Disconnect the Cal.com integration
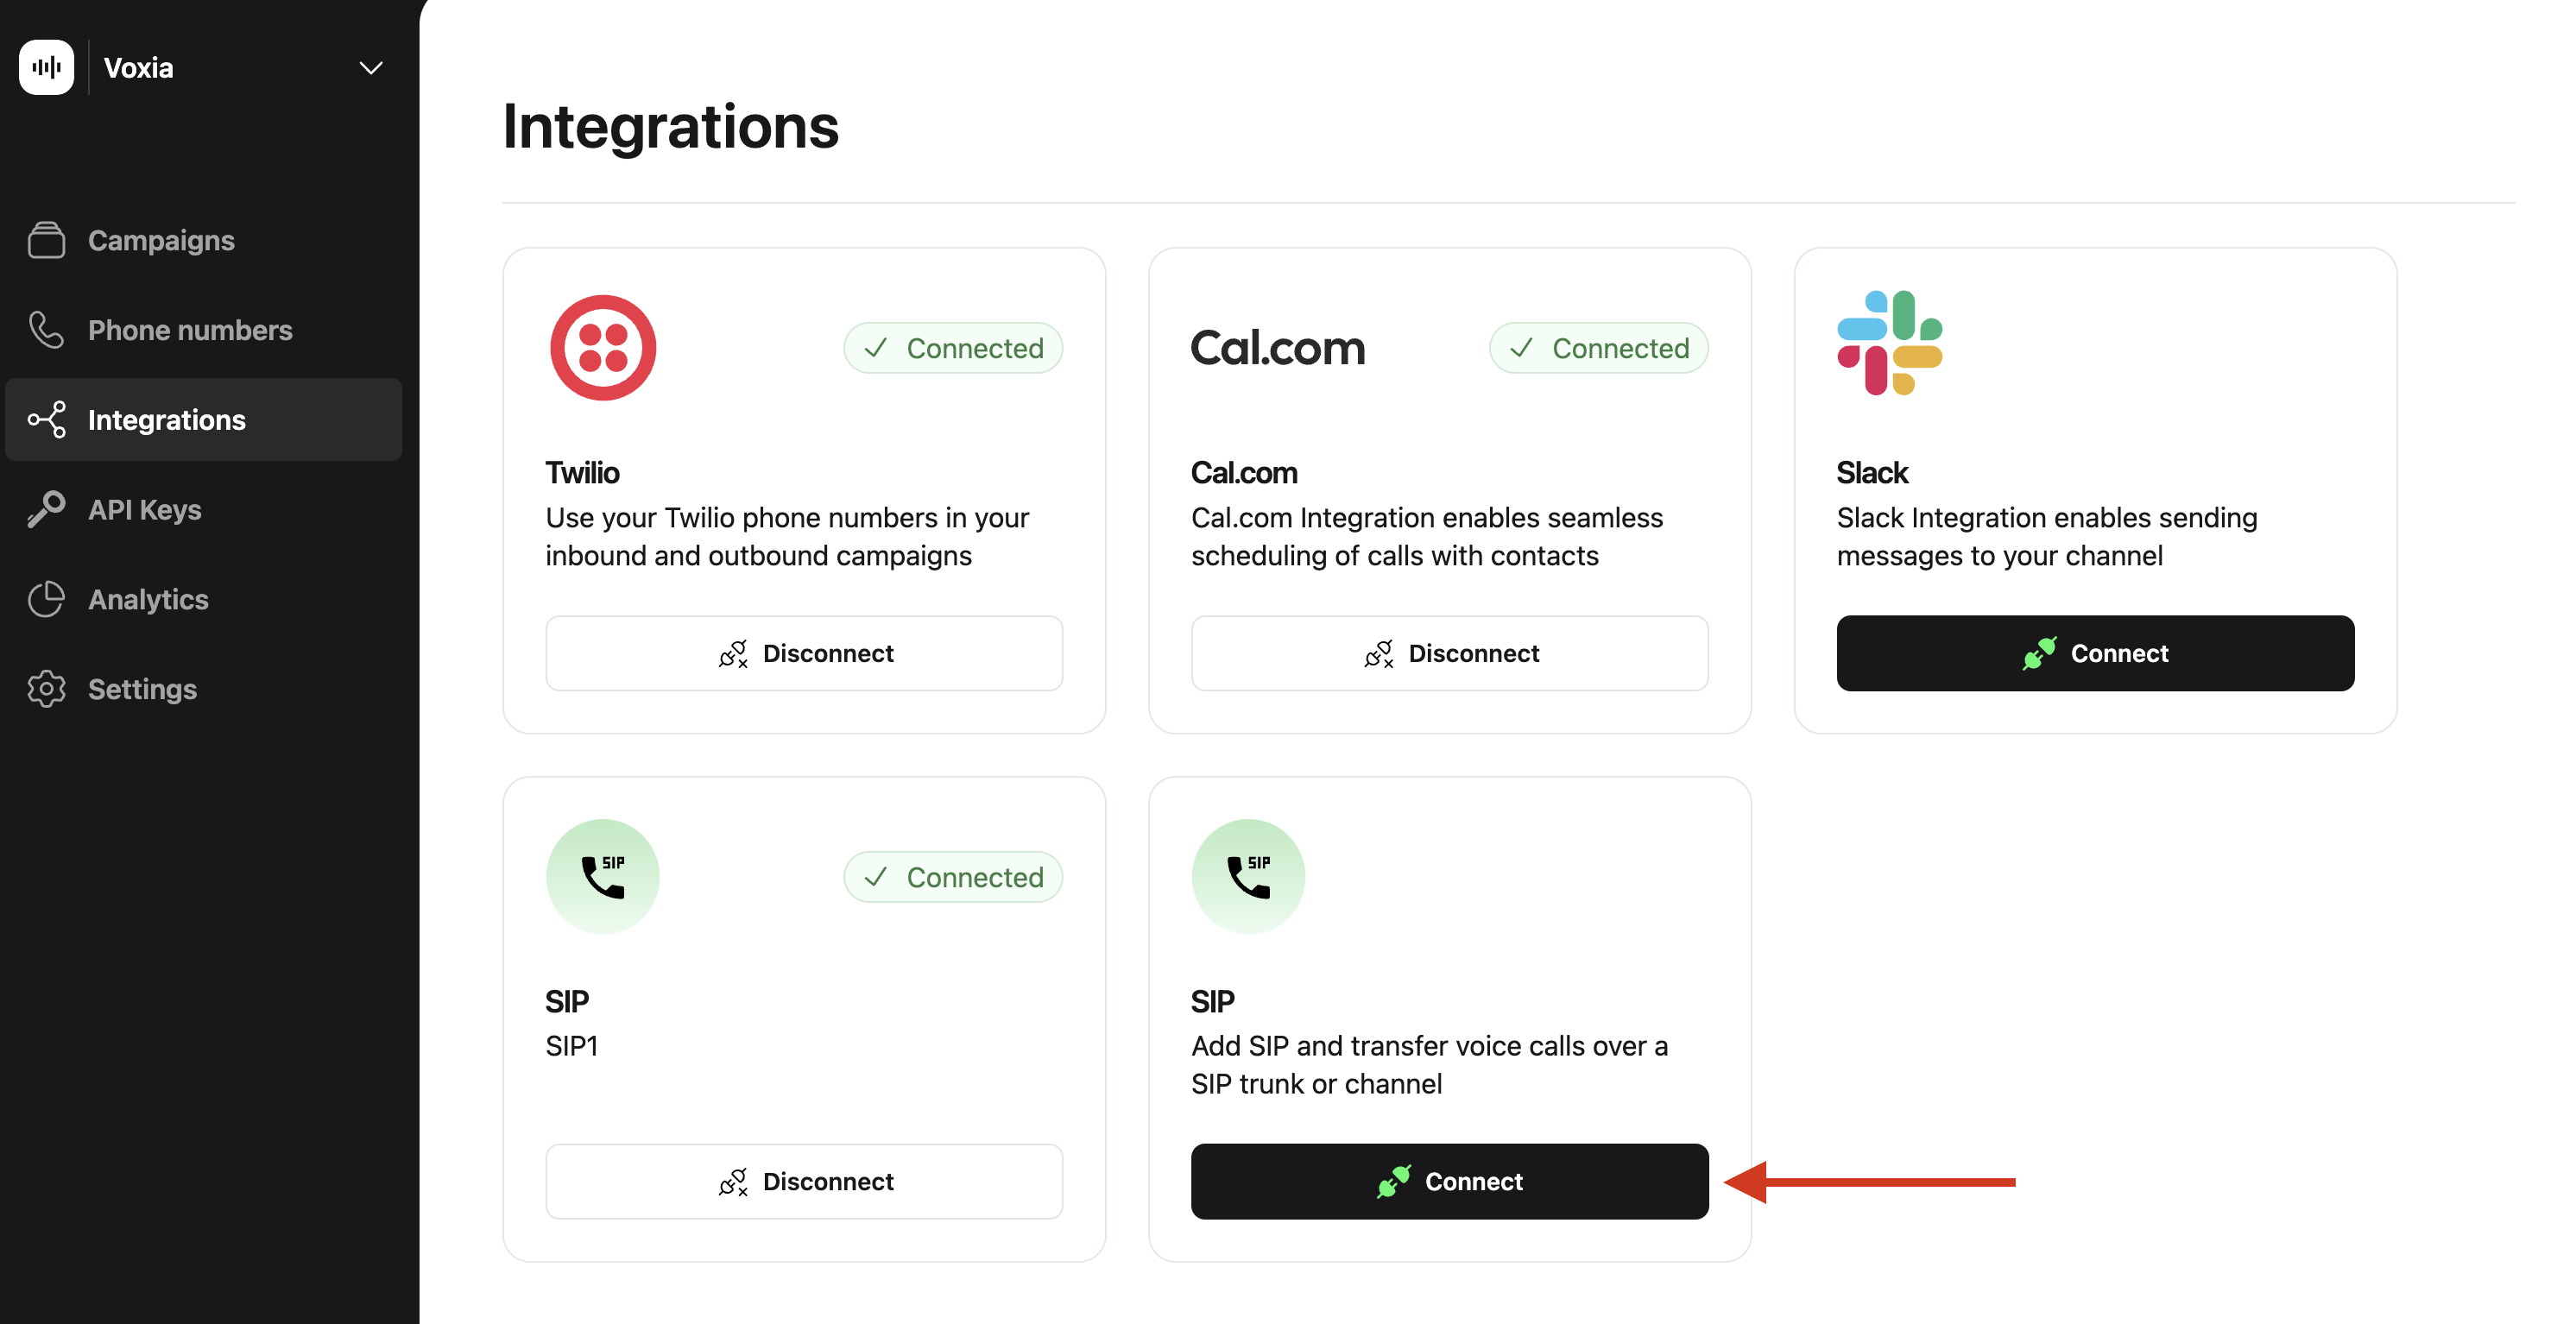This screenshot has width=2576, height=1324. pos(1449,653)
